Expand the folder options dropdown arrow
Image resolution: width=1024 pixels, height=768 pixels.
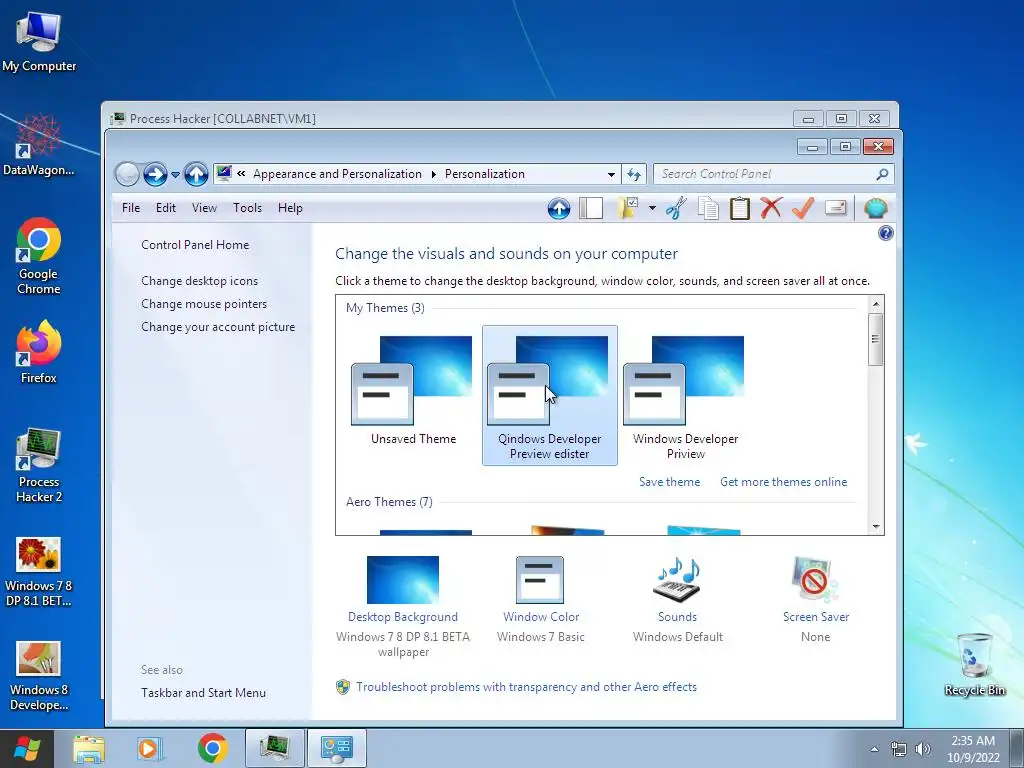coord(652,209)
